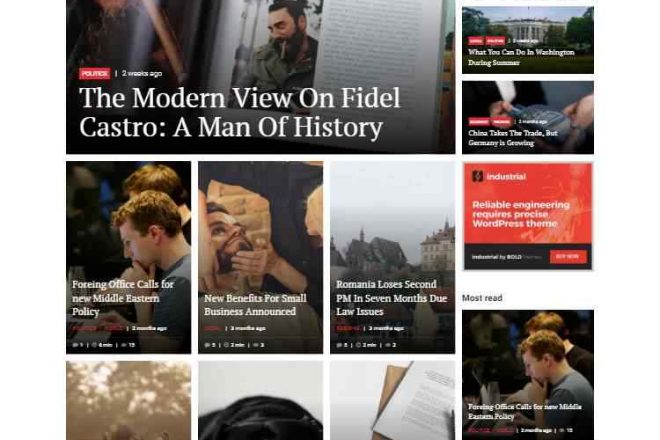This screenshot has height=440, width=660.
Task: Click comments icon on Romania card
Action: (339, 345)
